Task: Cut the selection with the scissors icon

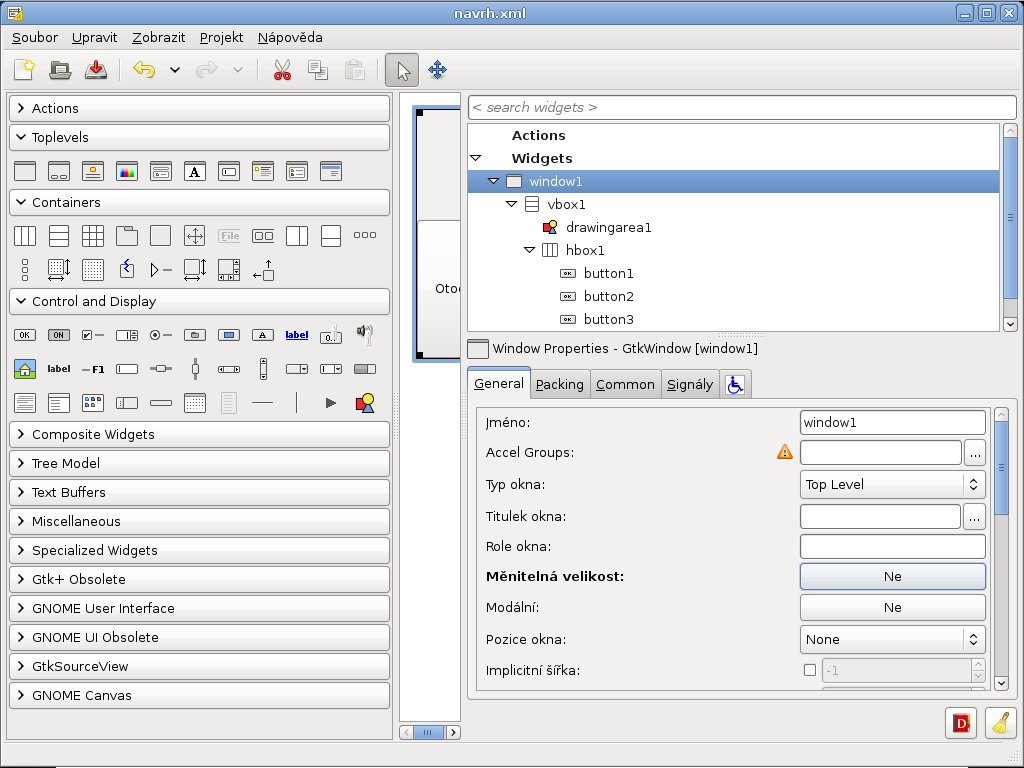Action: pos(282,70)
